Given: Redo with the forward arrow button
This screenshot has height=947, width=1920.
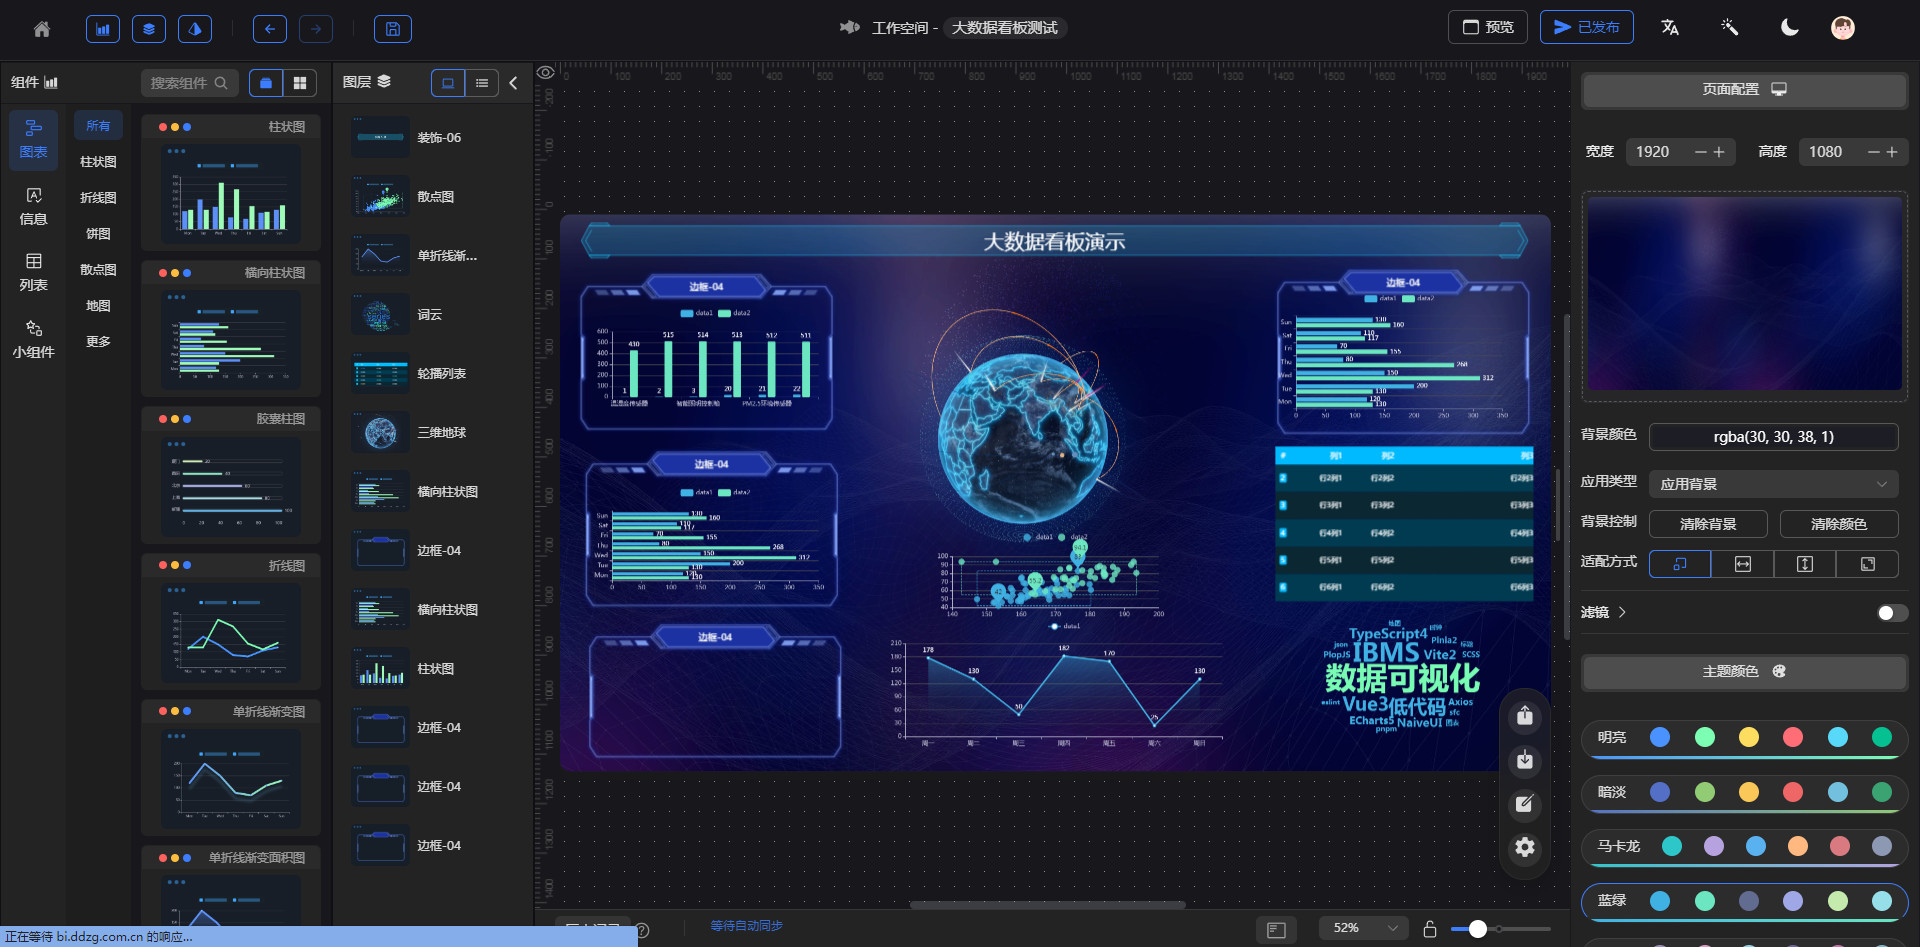Looking at the screenshot, I should coord(316,29).
